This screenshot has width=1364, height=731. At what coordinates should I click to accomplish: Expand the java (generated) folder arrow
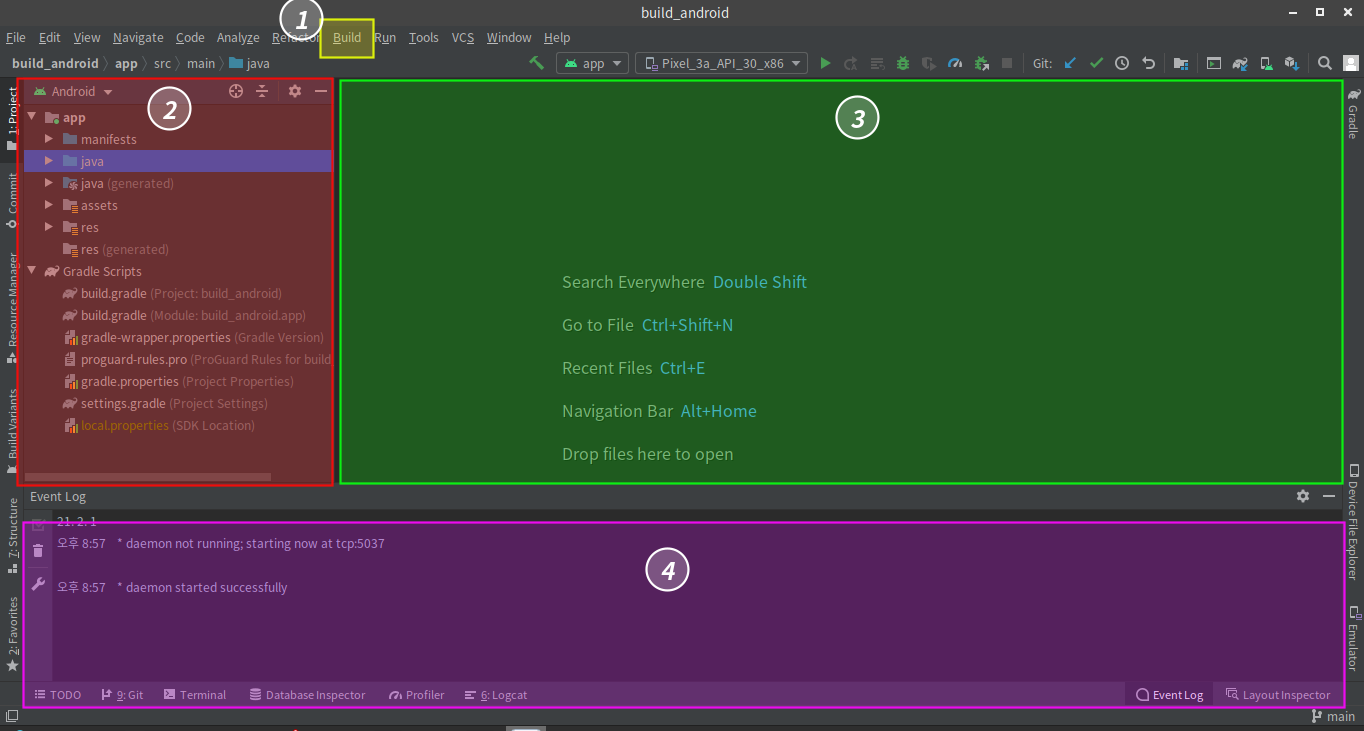(x=49, y=183)
